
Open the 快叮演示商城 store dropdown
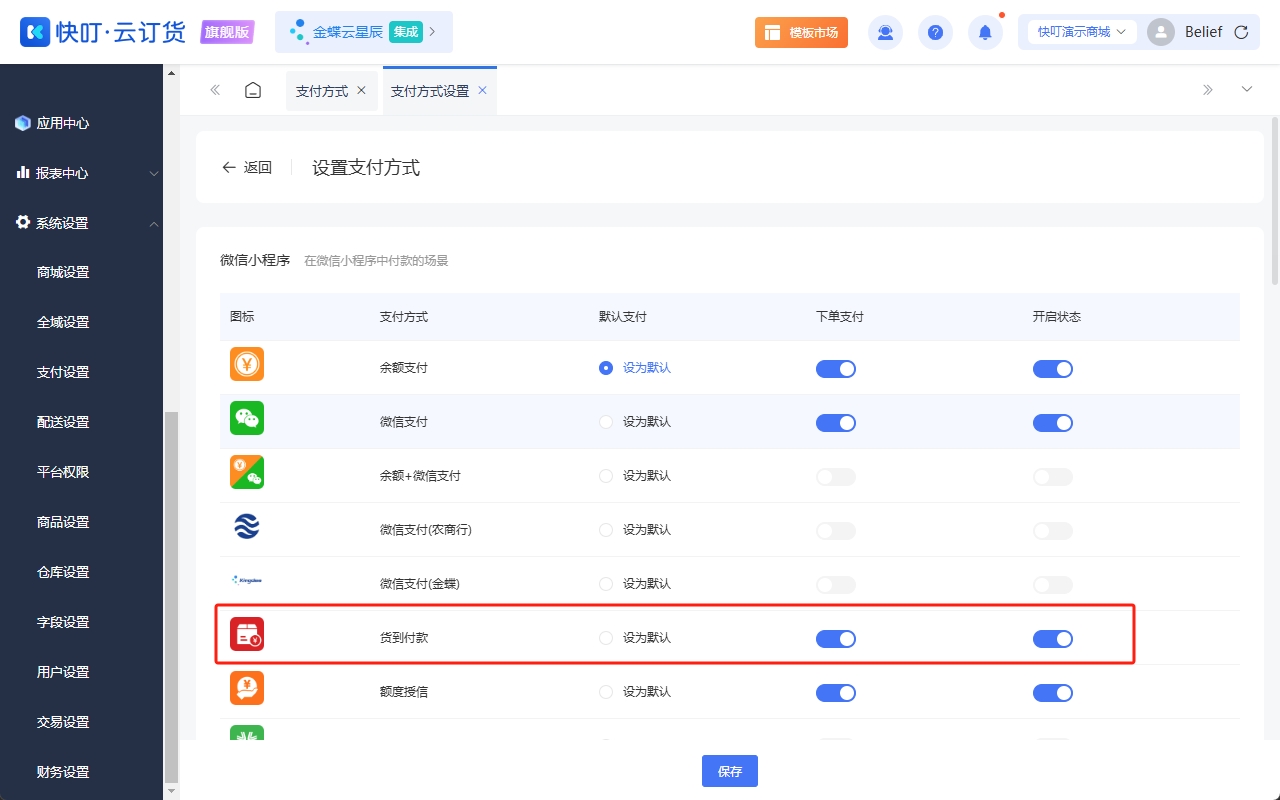(1082, 32)
